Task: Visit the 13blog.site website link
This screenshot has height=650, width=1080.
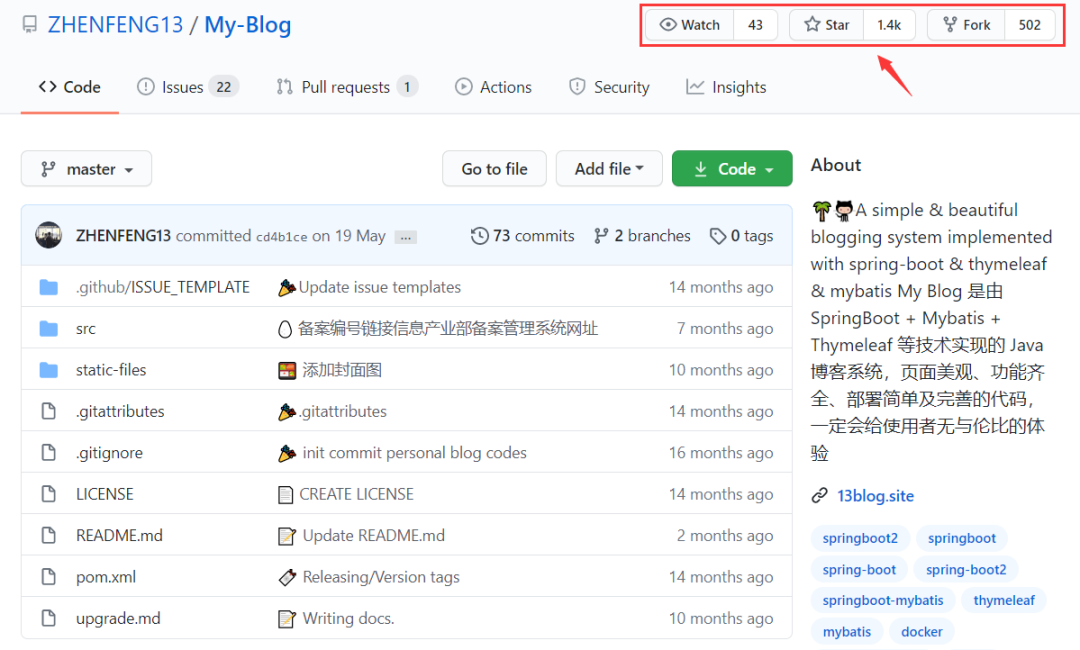Action: (x=875, y=496)
